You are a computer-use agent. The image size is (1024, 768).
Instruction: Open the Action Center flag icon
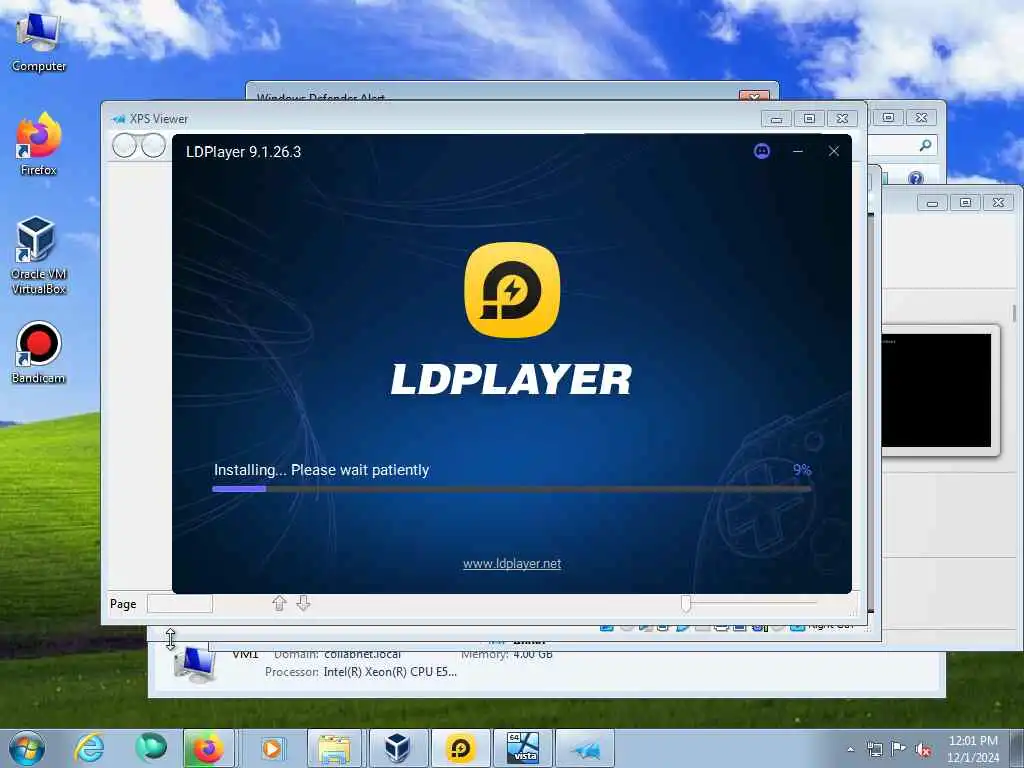[x=899, y=749]
